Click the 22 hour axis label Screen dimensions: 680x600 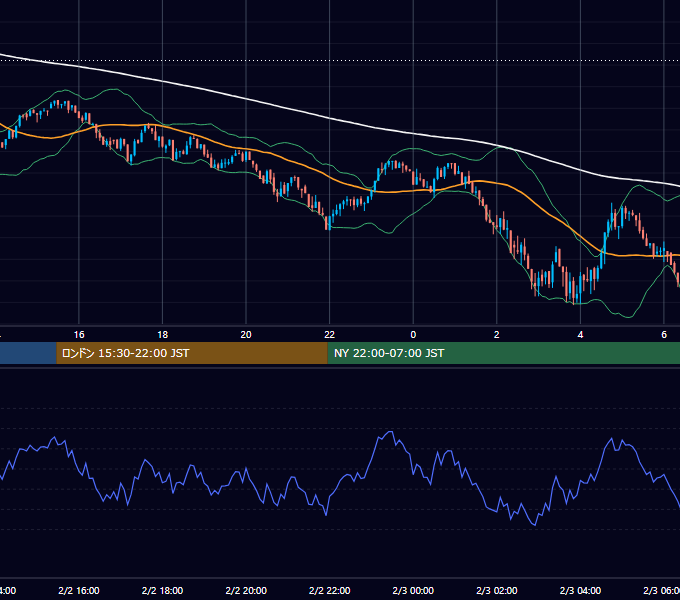pyautogui.click(x=330, y=335)
